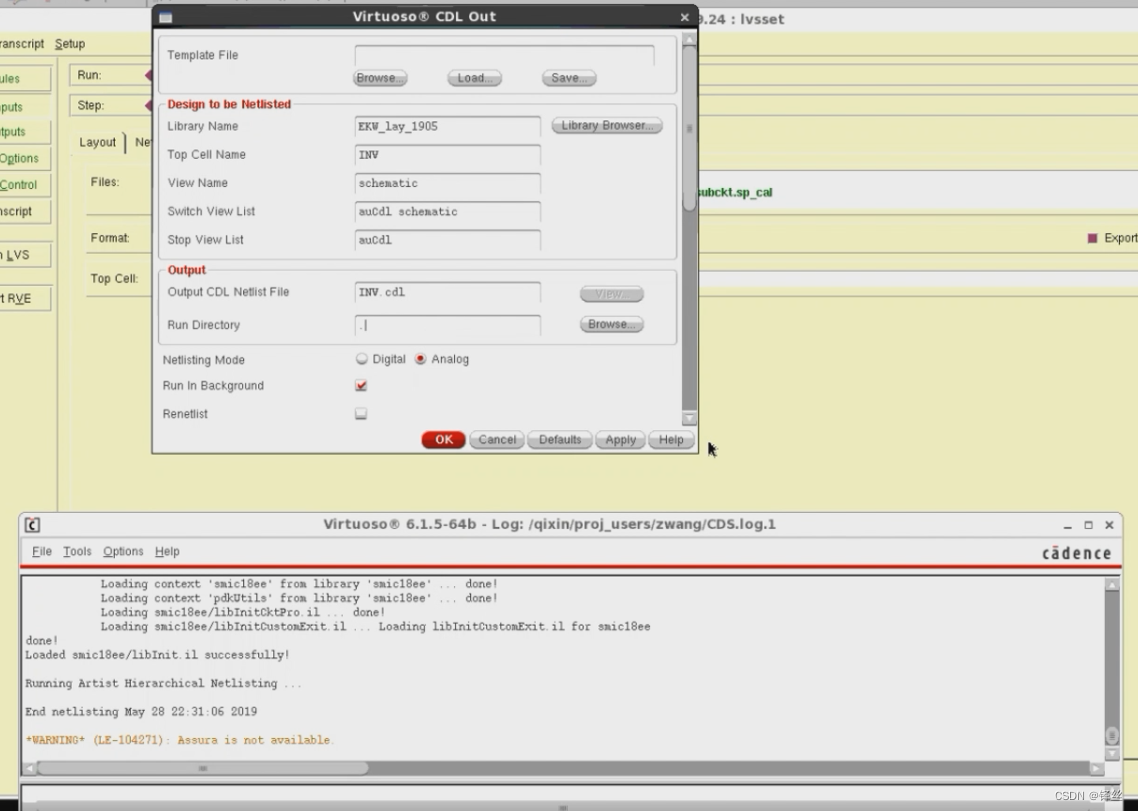Close the Virtuoso Log window
The width and height of the screenshot is (1138, 811).
(1109, 525)
